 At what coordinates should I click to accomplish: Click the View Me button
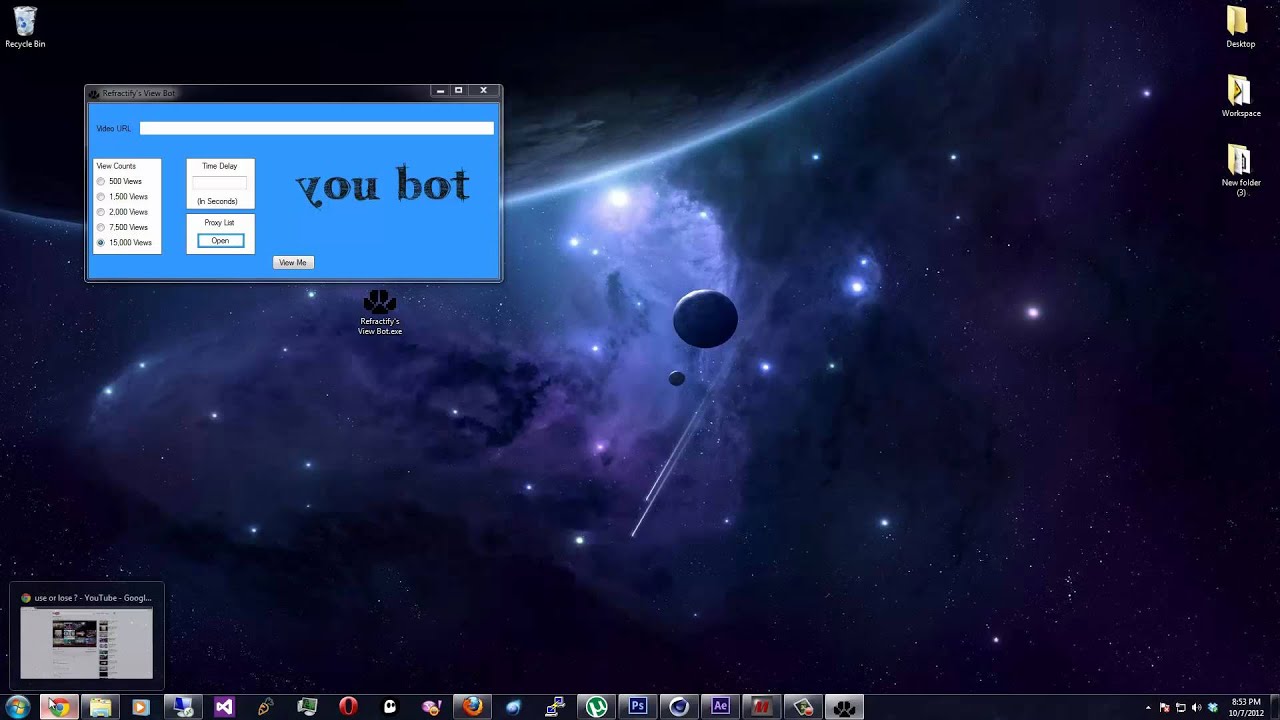click(x=293, y=262)
